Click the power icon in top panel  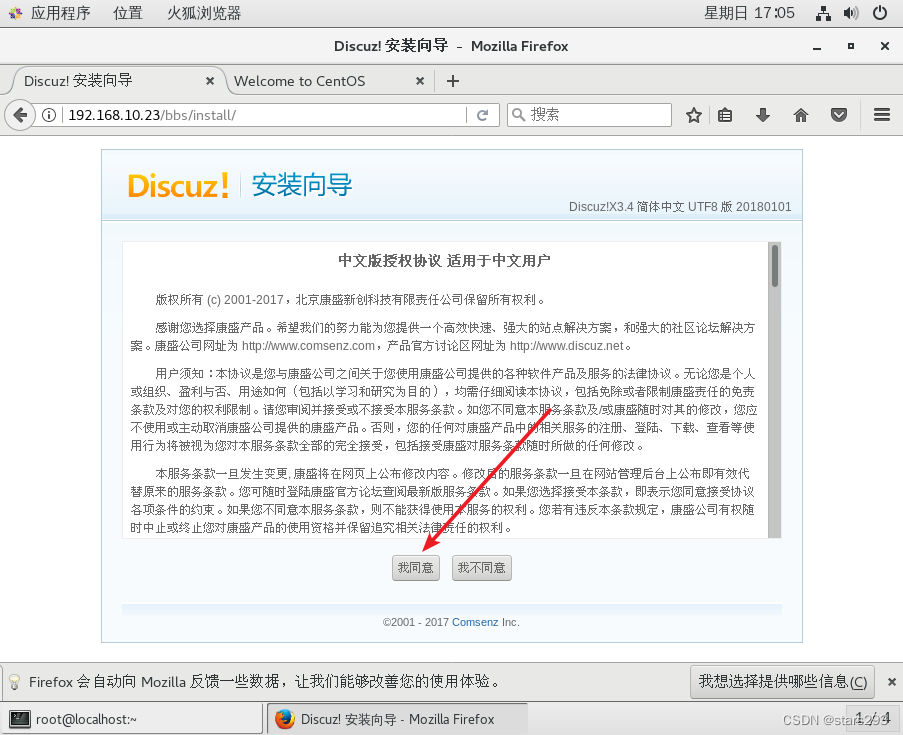click(880, 13)
